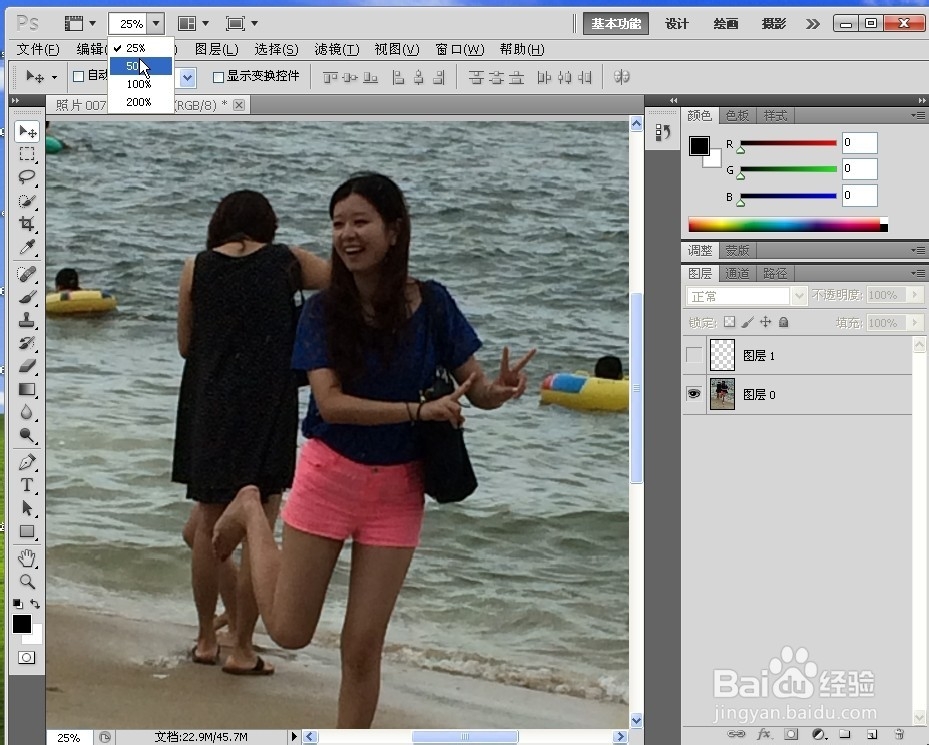The width and height of the screenshot is (929, 745).
Task: Select the Blur tool
Action: pos(27,413)
